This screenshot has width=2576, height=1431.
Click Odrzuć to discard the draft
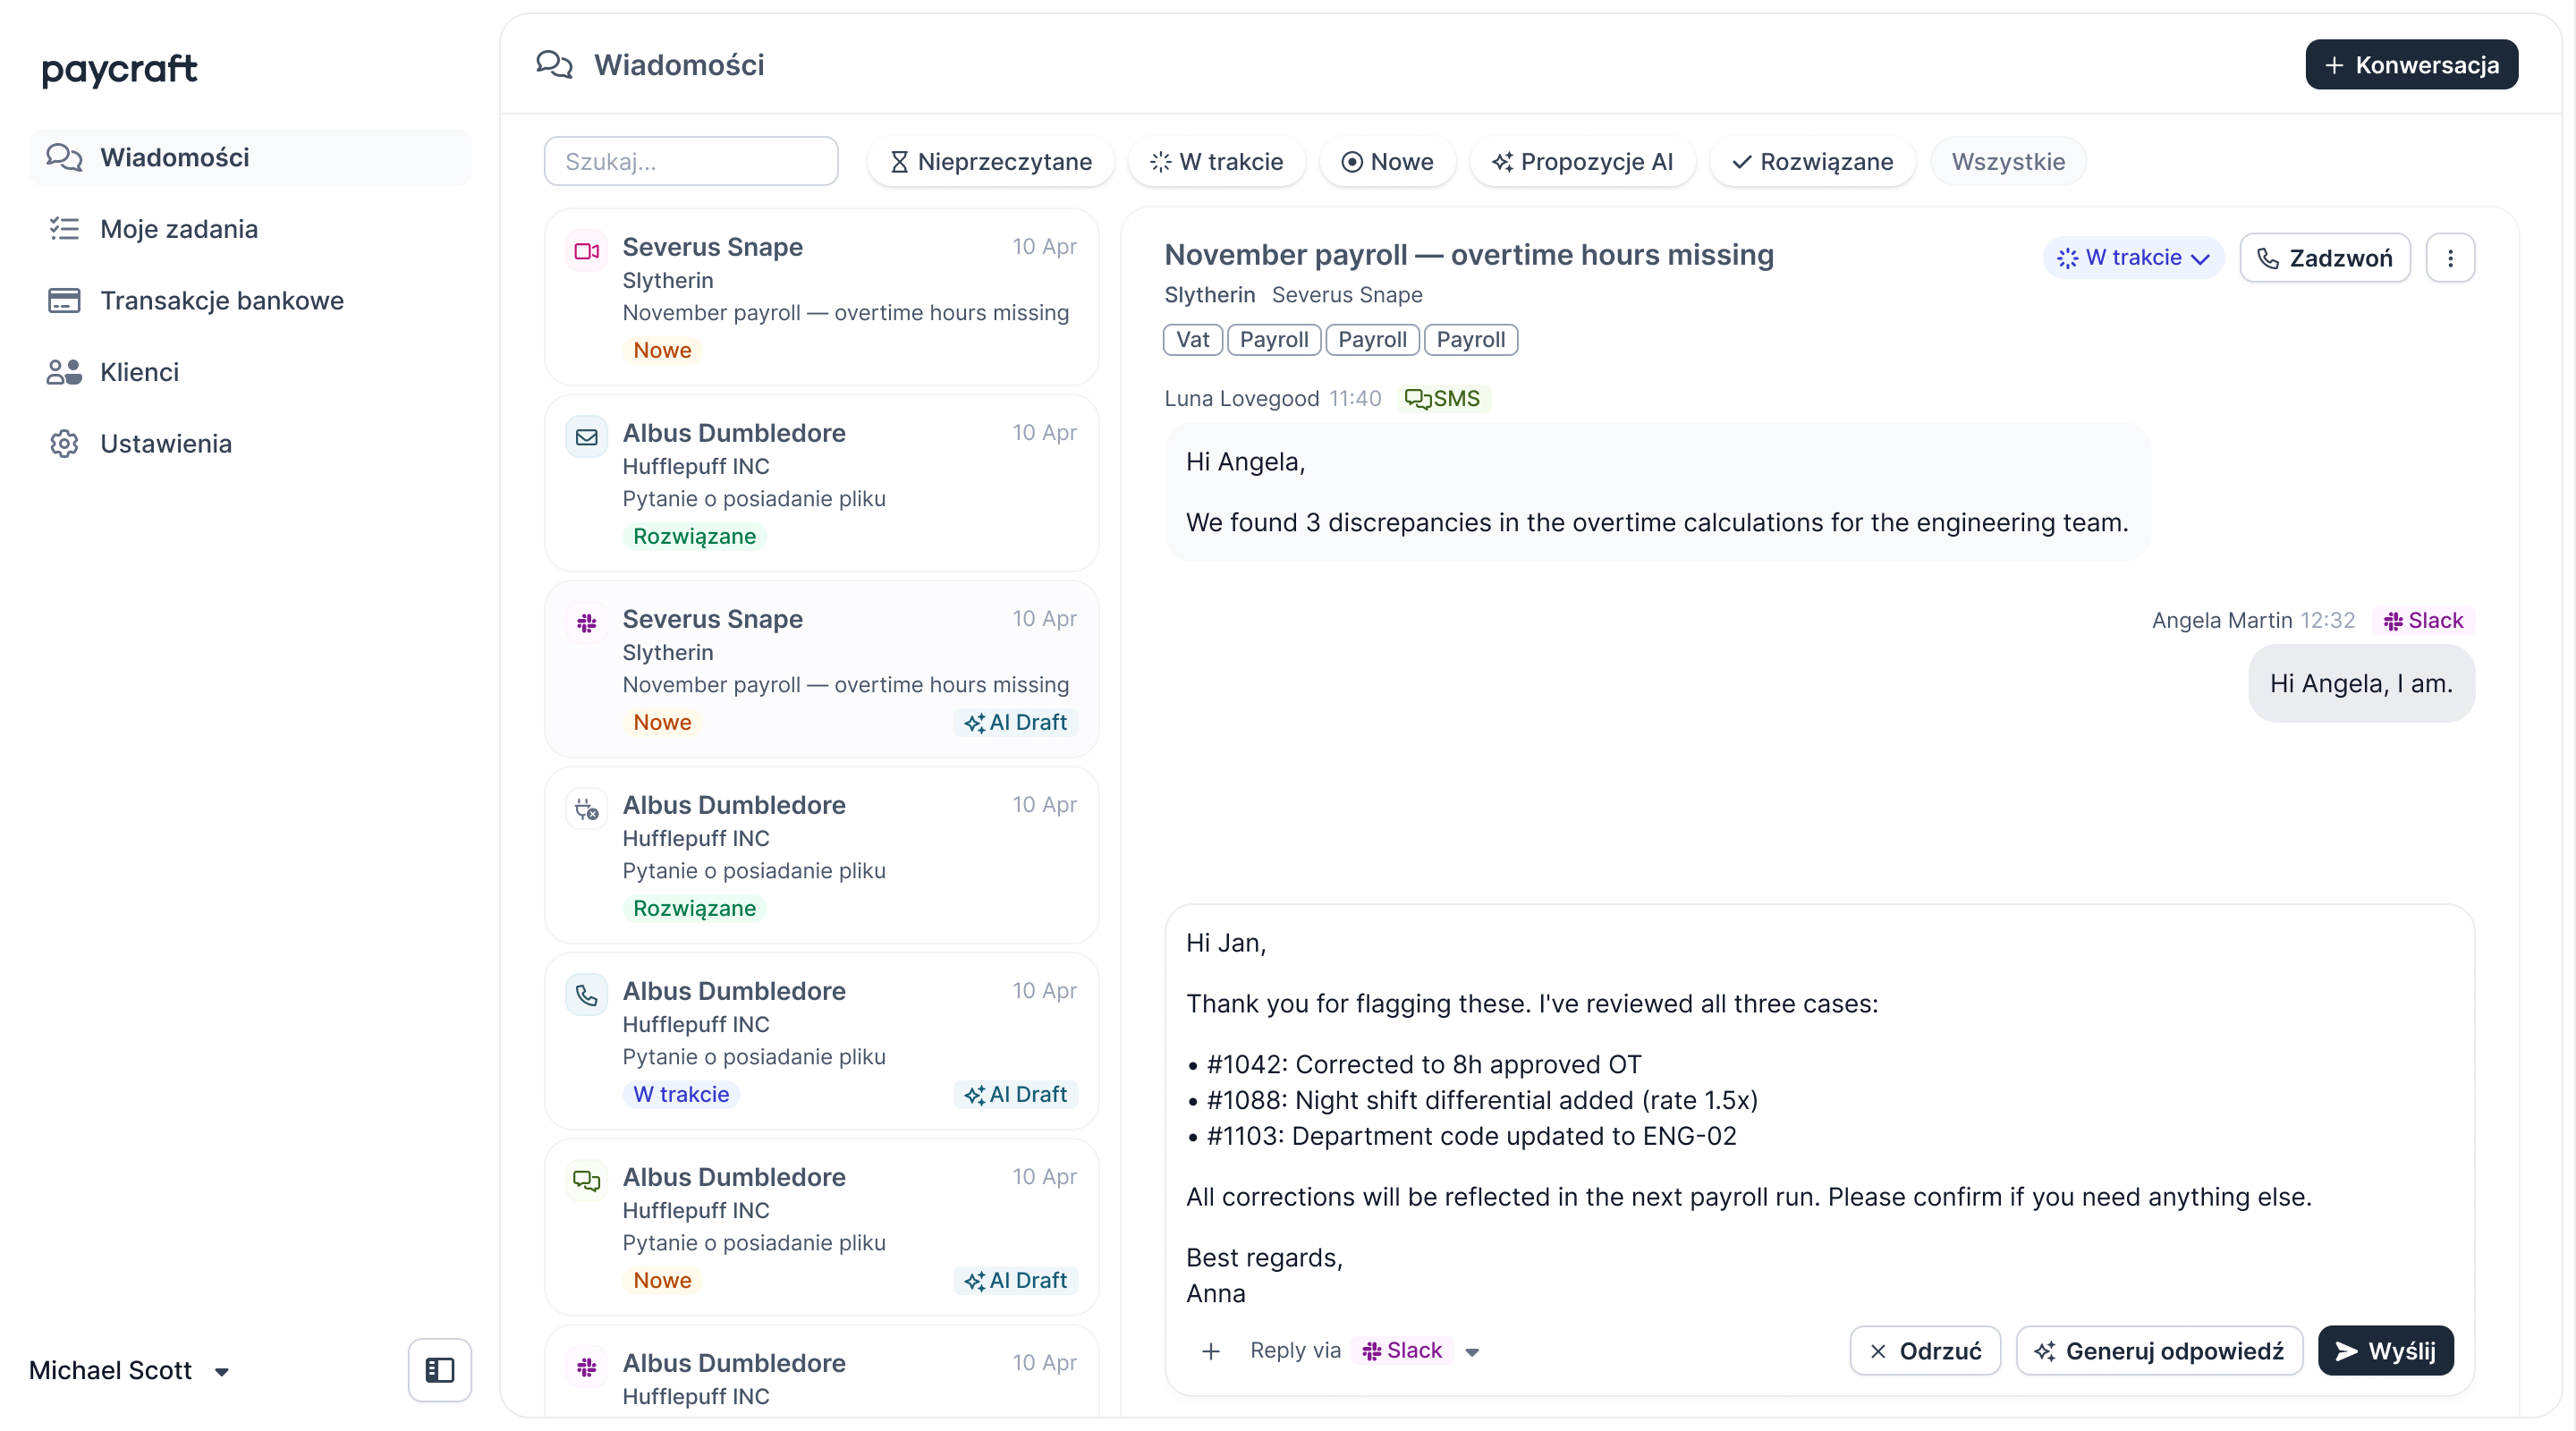[1924, 1351]
